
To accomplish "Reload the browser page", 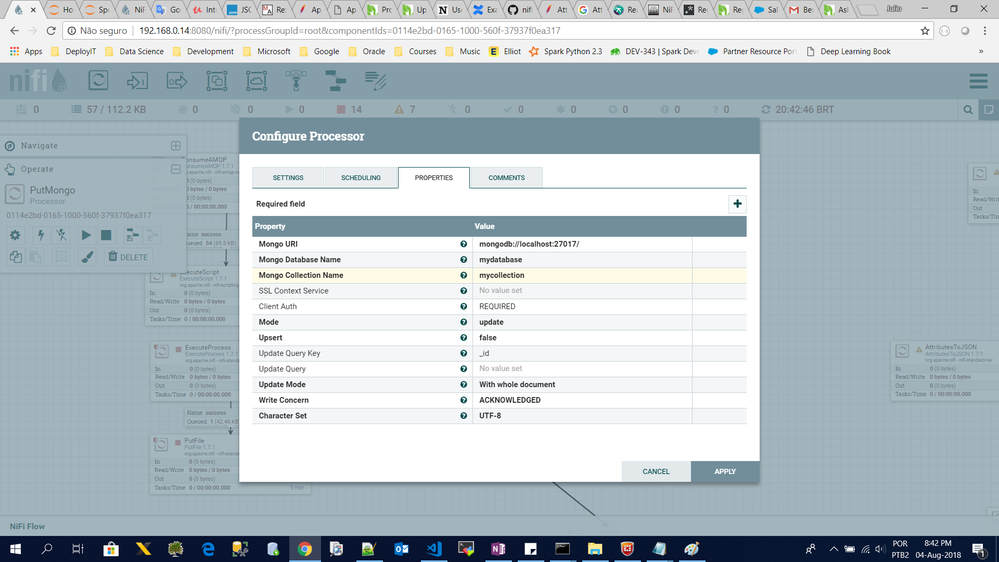I will pyautogui.click(x=51, y=31).
